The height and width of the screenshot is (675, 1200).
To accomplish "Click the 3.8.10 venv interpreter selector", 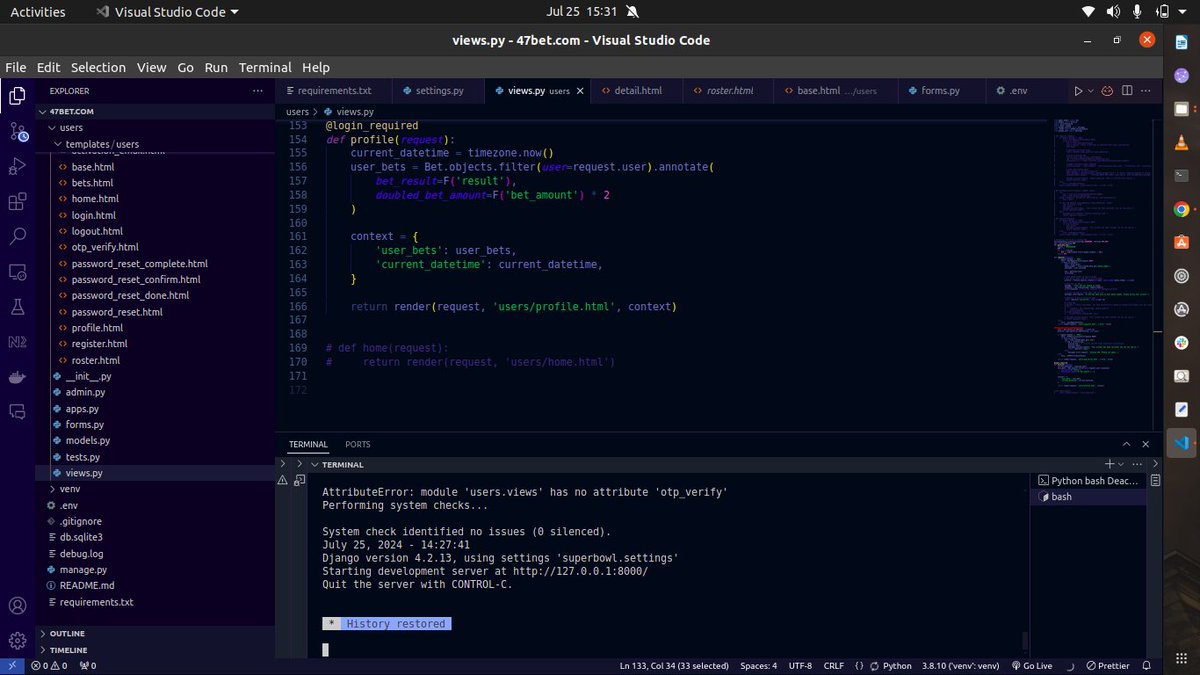I will [961, 665].
